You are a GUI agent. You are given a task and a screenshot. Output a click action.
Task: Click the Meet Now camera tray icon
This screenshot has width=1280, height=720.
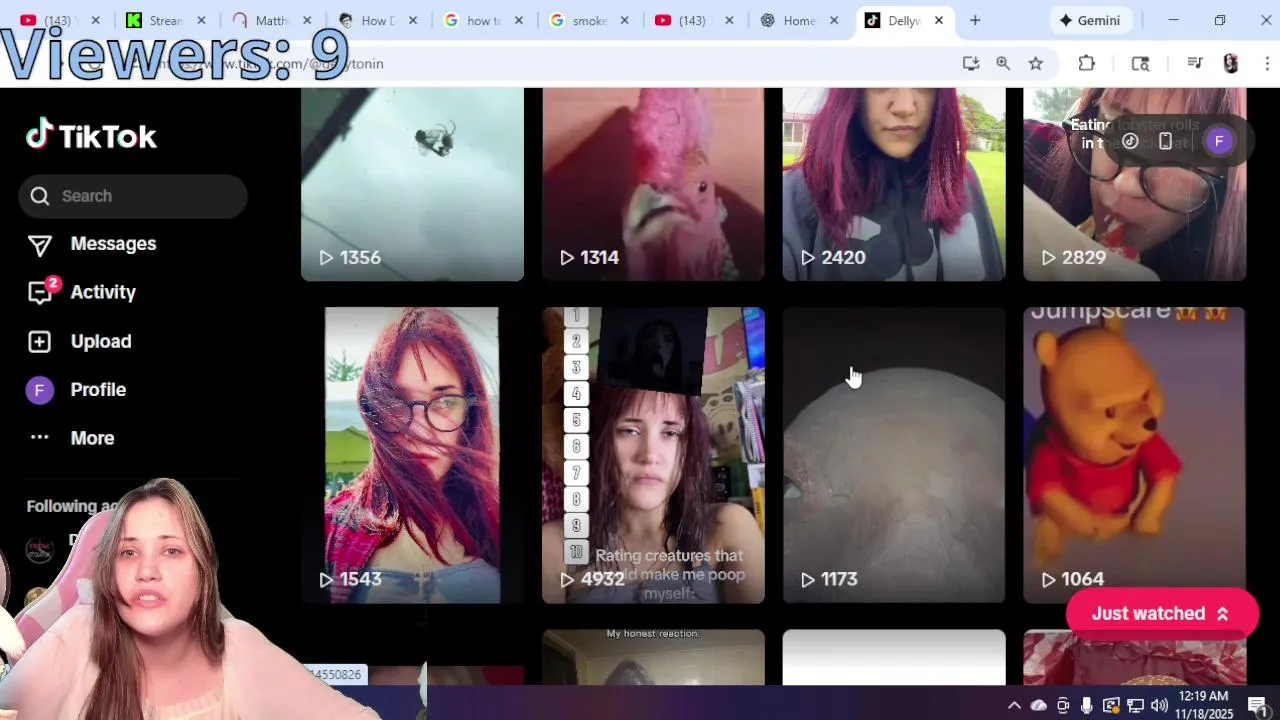(1063, 705)
